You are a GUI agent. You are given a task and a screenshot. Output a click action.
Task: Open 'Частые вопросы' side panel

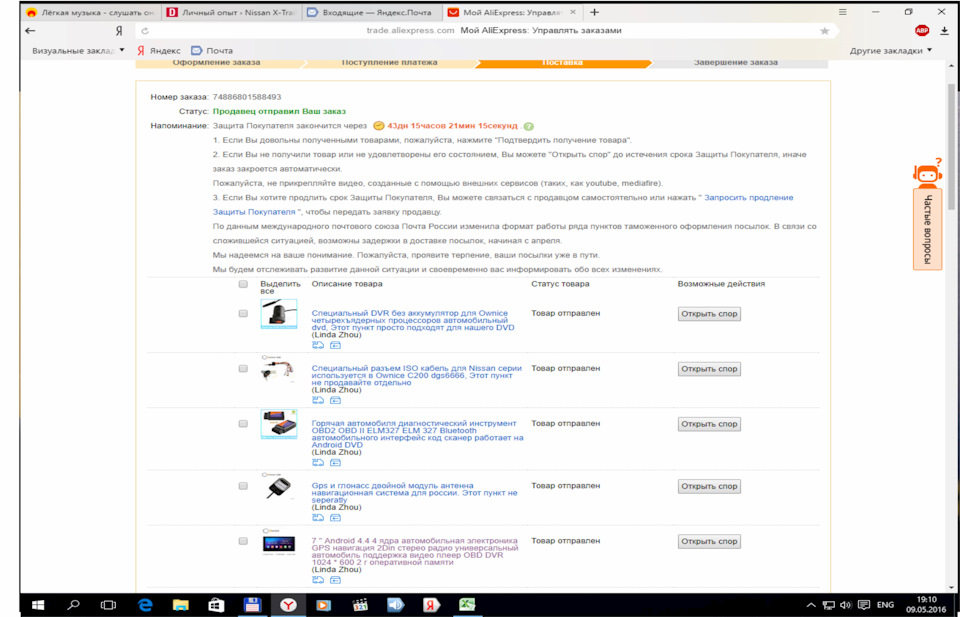pos(928,229)
